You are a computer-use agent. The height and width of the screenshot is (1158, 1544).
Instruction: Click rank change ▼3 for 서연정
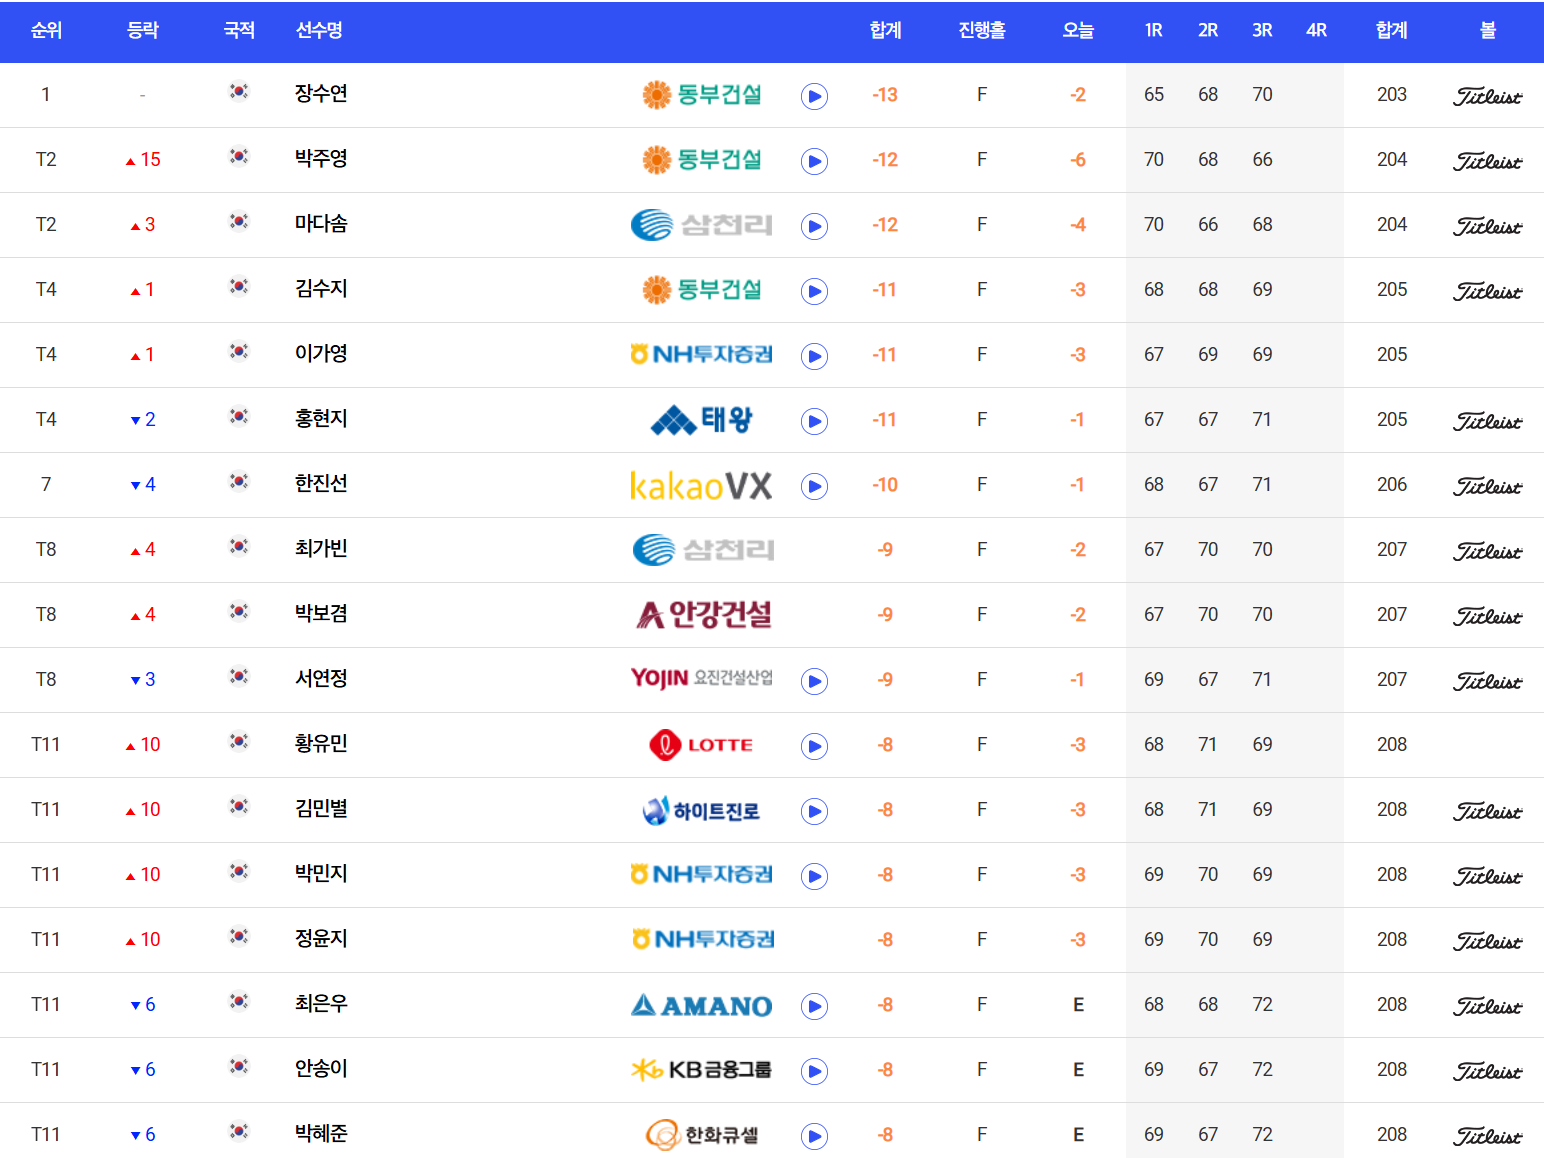[x=143, y=680]
